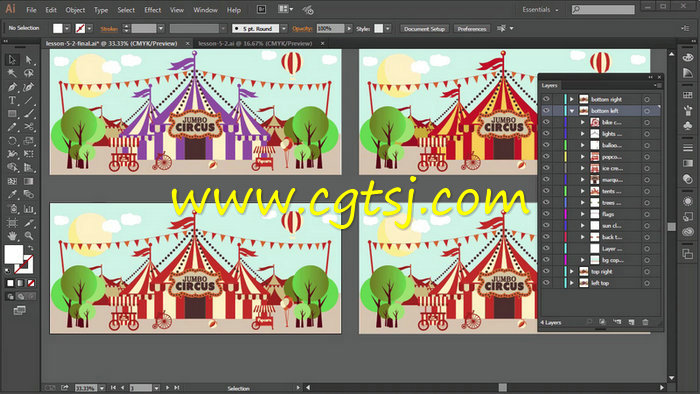This screenshot has height=394, width=700.
Task: Select the Selection tool arrow
Action: 12,59
